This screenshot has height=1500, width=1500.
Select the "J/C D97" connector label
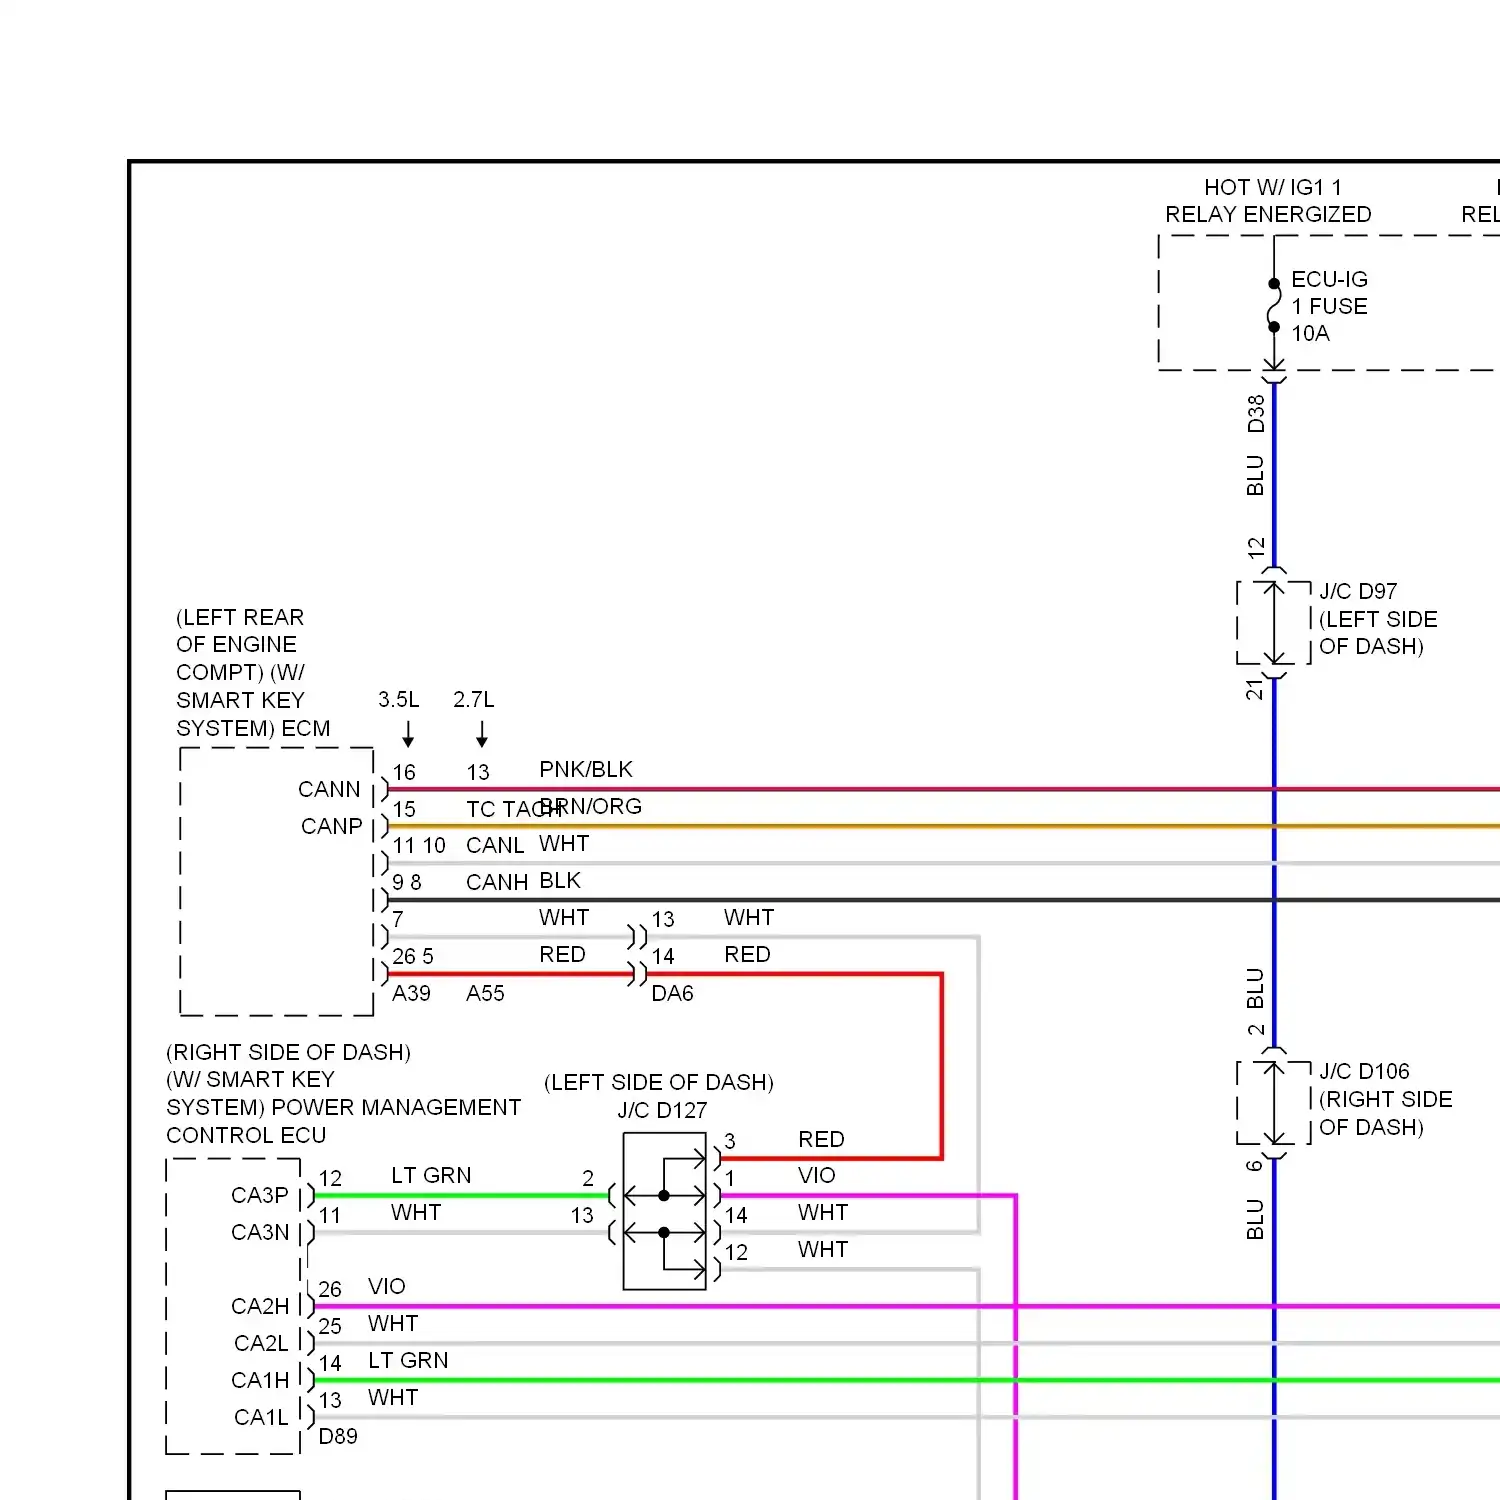(x=1358, y=591)
